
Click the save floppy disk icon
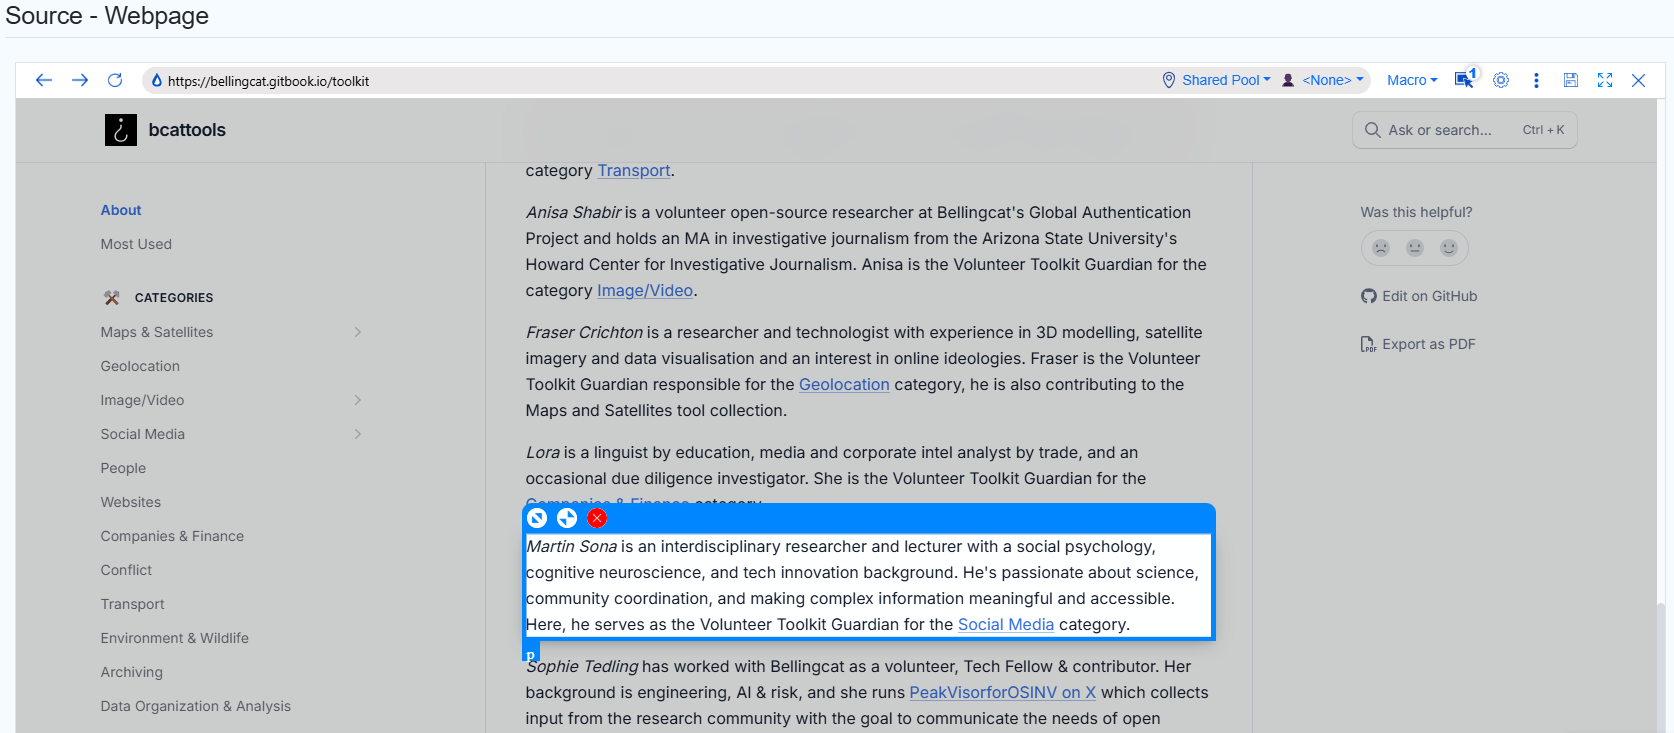pos(1571,80)
